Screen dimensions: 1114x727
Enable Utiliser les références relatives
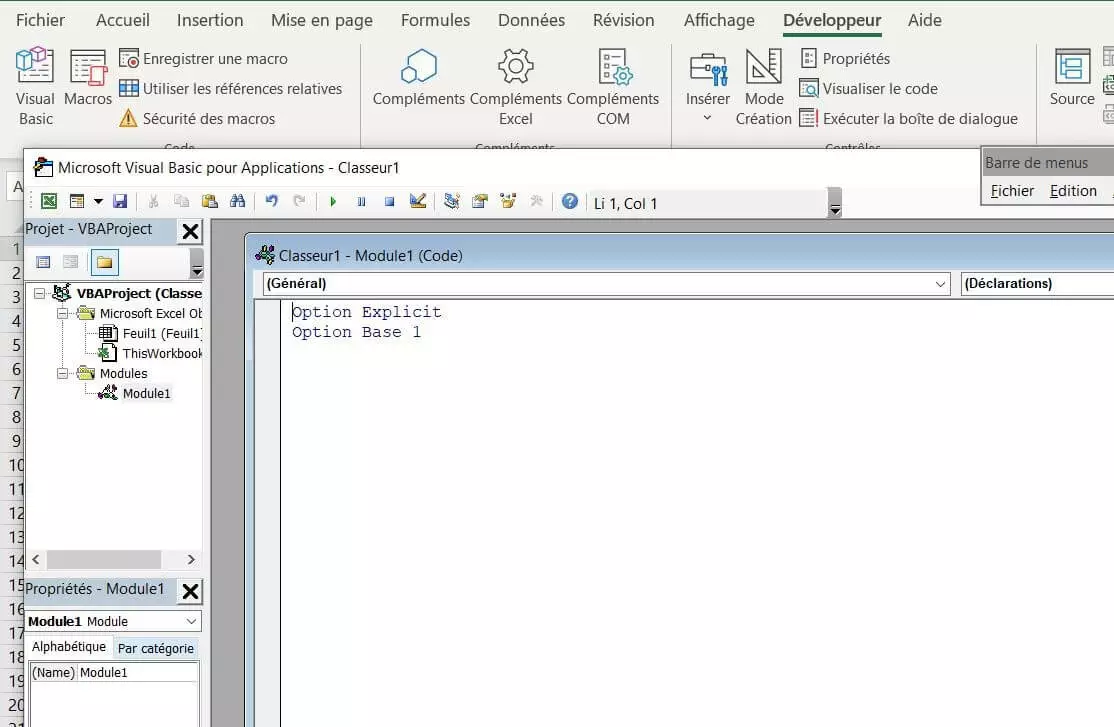(232, 88)
